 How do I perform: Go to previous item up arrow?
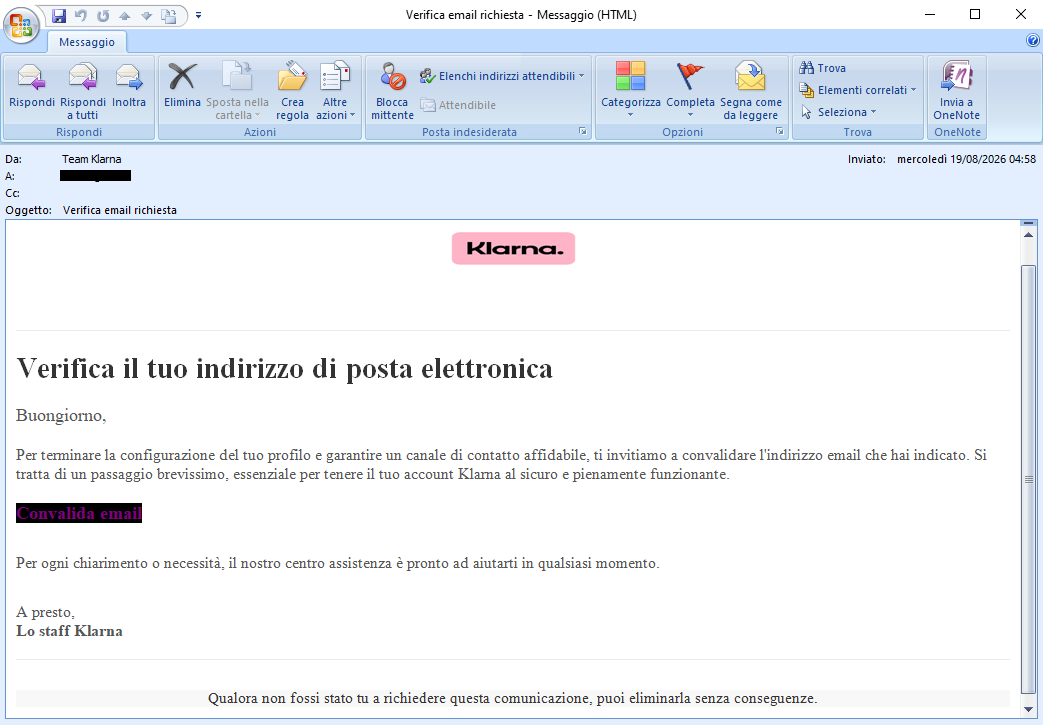(124, 15)
